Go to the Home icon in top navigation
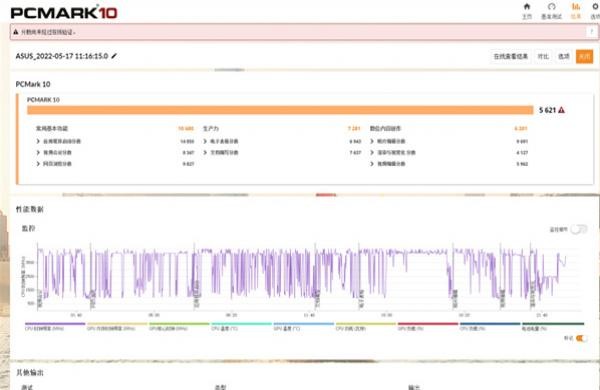 [527, 7]
